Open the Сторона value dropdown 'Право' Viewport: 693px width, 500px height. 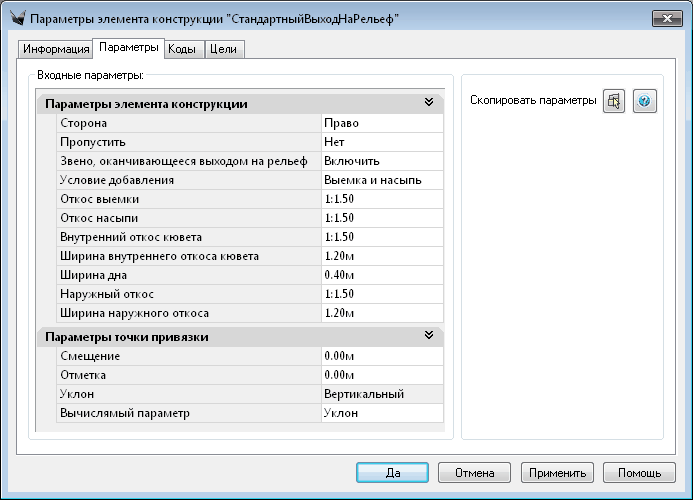[381, 123]
